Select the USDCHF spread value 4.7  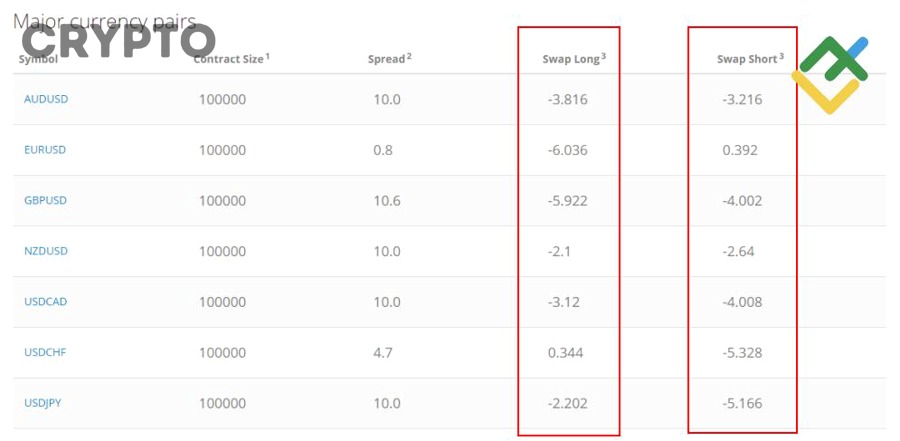[383, 353]
